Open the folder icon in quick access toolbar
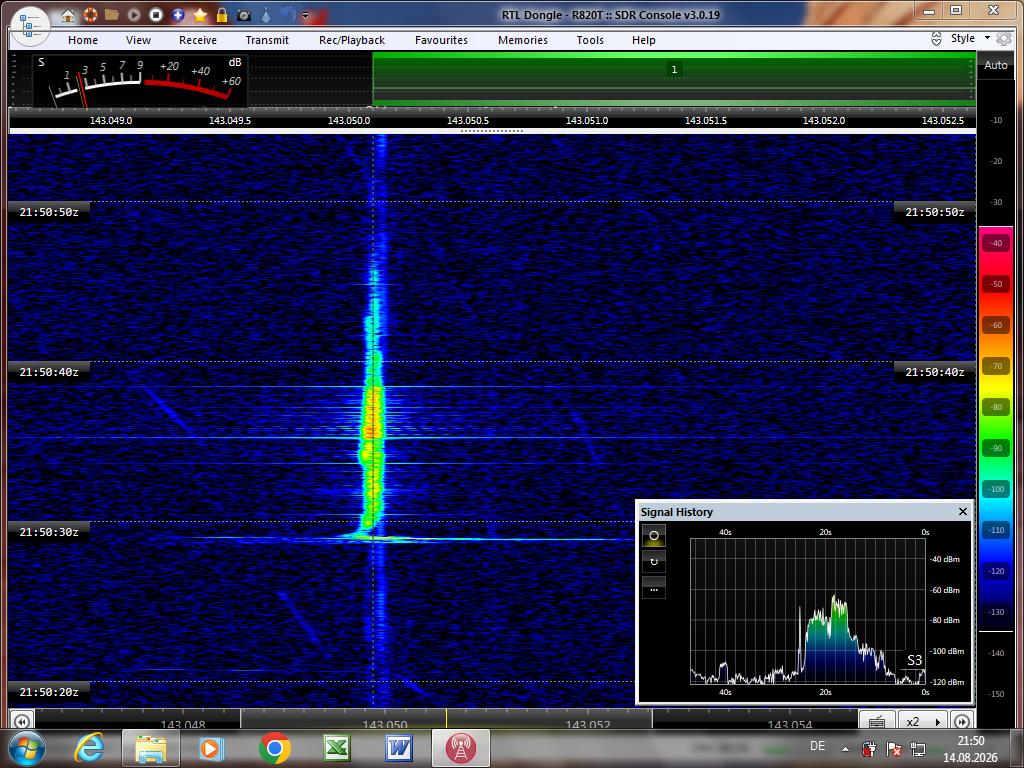This screenshot has width=1024, height=768. tap(112, 15)
